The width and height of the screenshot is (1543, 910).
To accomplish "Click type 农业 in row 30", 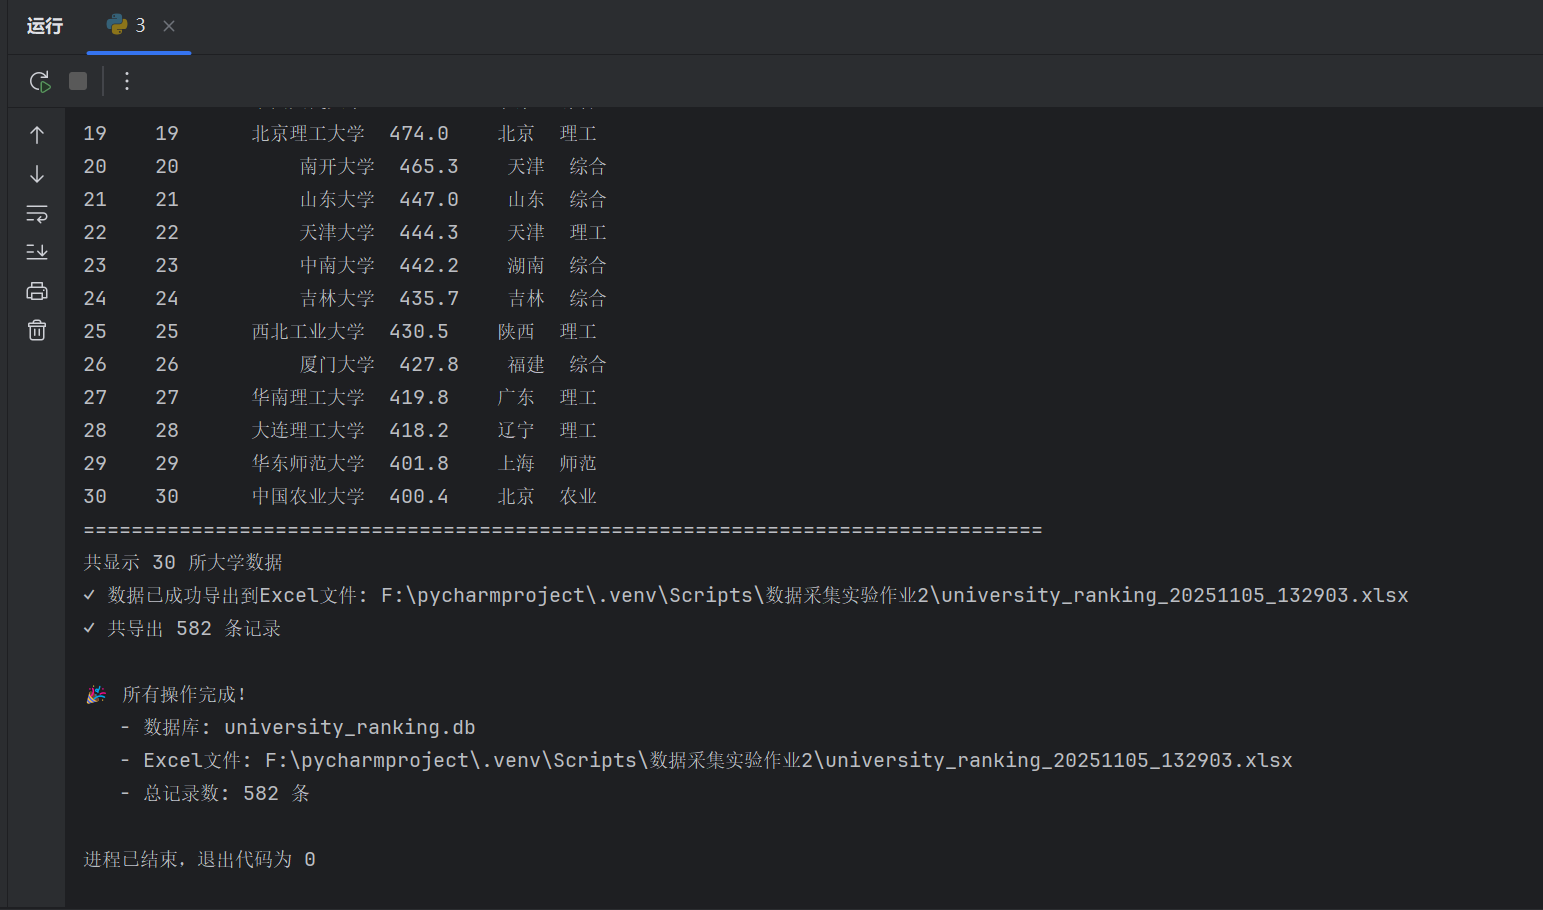I will 578,496.
